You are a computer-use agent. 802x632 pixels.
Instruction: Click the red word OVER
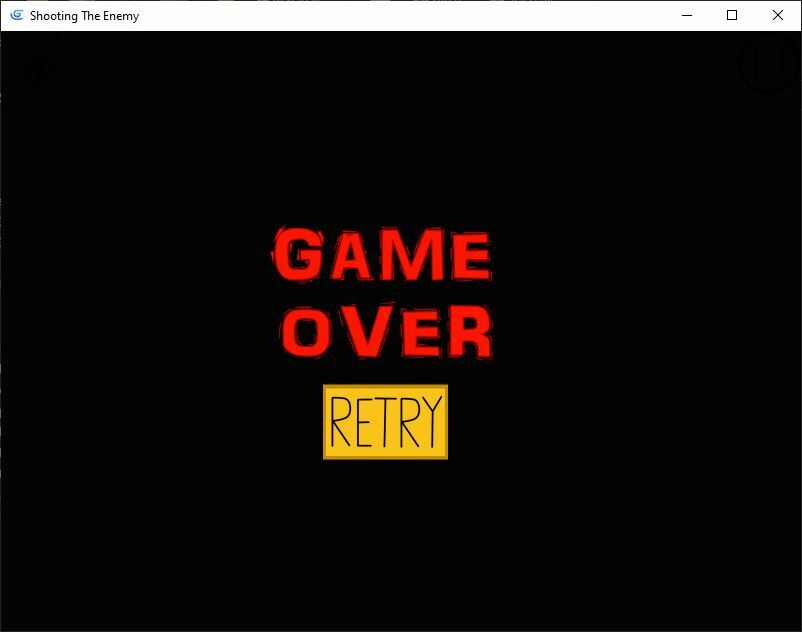point(387,332)
